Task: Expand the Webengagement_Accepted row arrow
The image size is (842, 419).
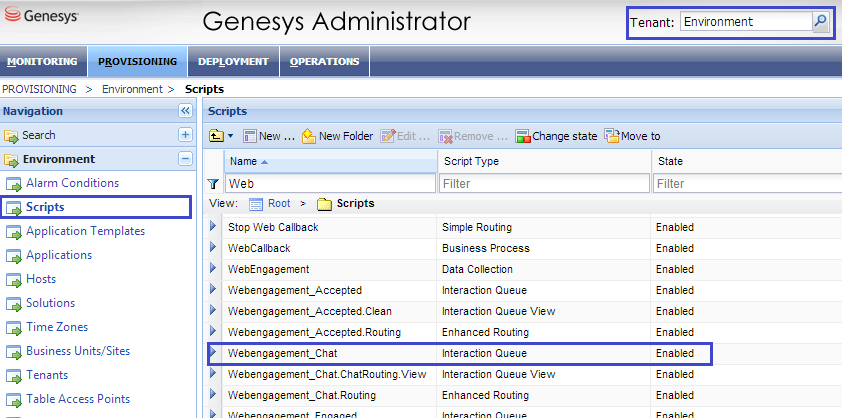Action: pyautogui.click(x=213, y=289)
